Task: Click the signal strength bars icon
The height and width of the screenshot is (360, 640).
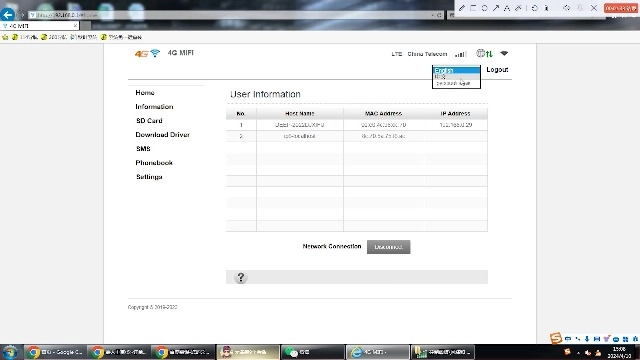Action: coord(461,54)
